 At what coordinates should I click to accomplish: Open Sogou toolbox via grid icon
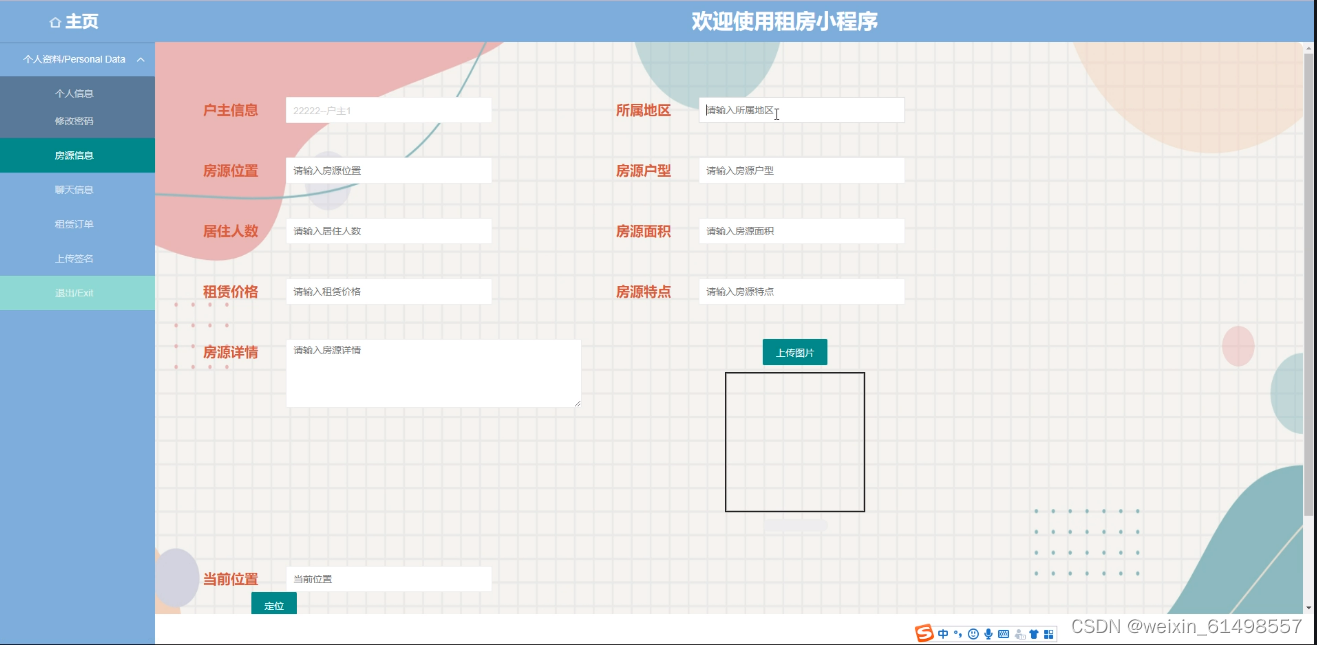point(1050,633)
